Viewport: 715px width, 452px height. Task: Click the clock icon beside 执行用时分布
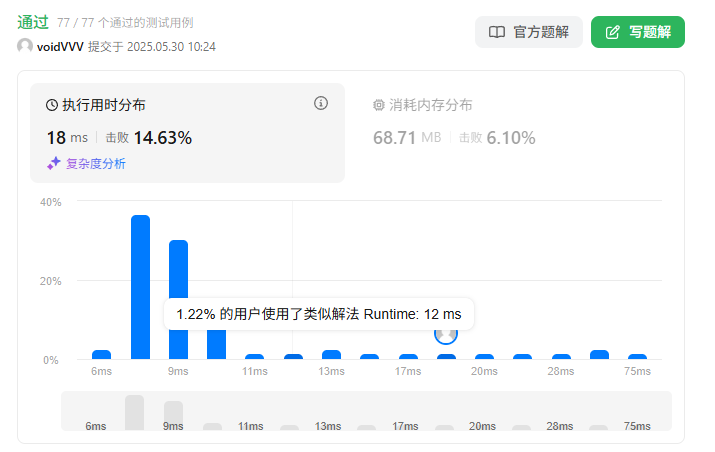(52, 105)
